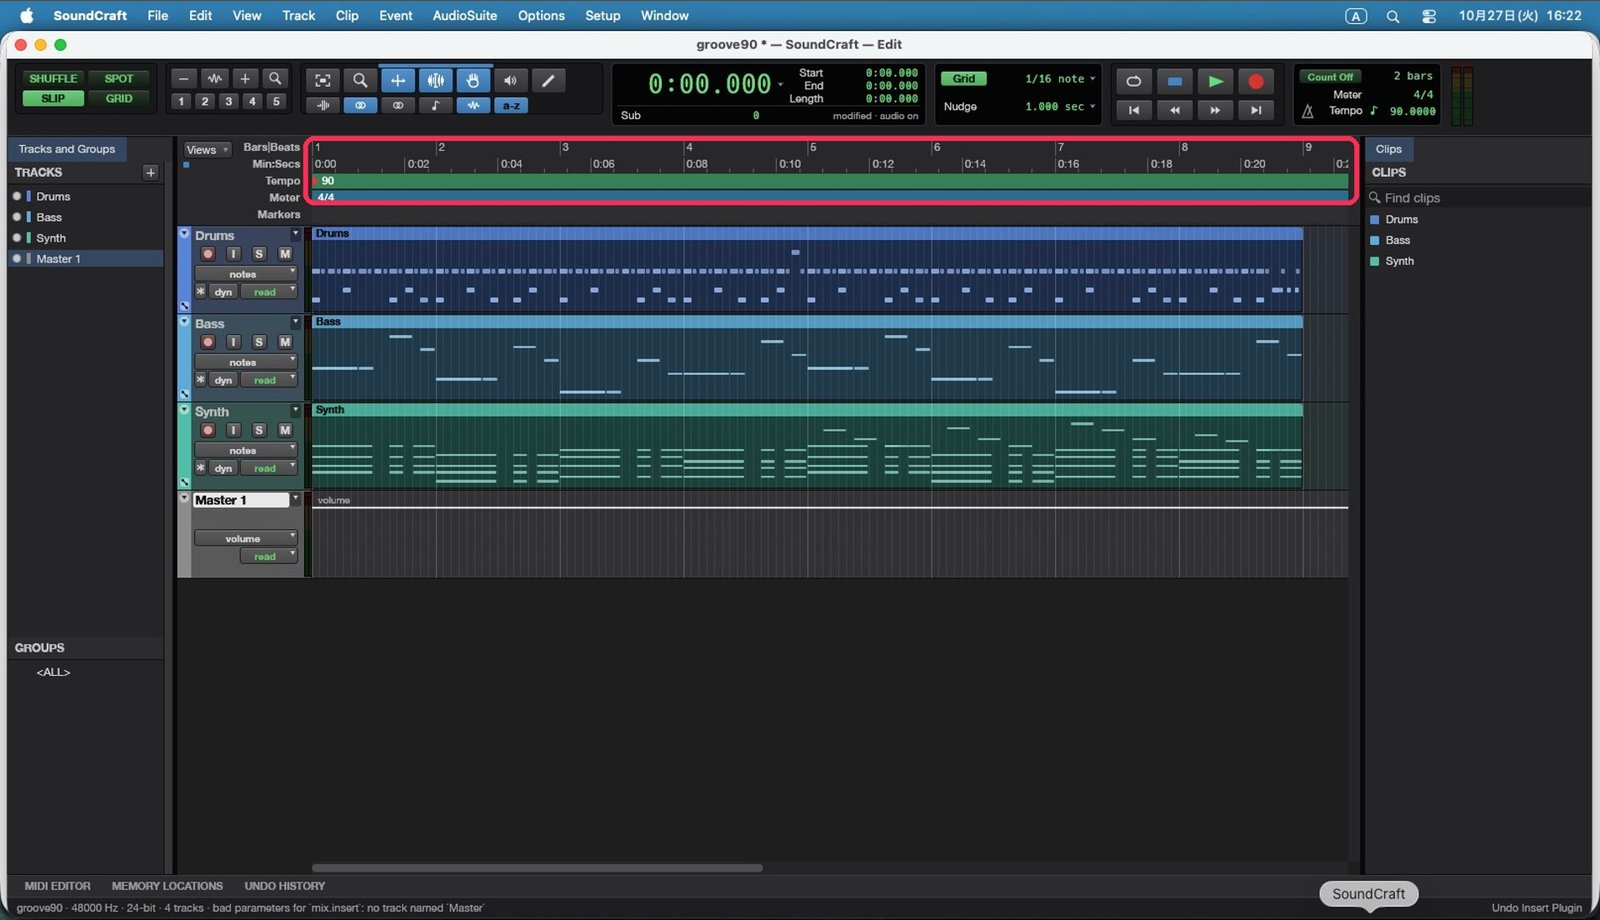Click the Find clips search field
The image size is (1600, 920).
click(x=1478, y=198)
